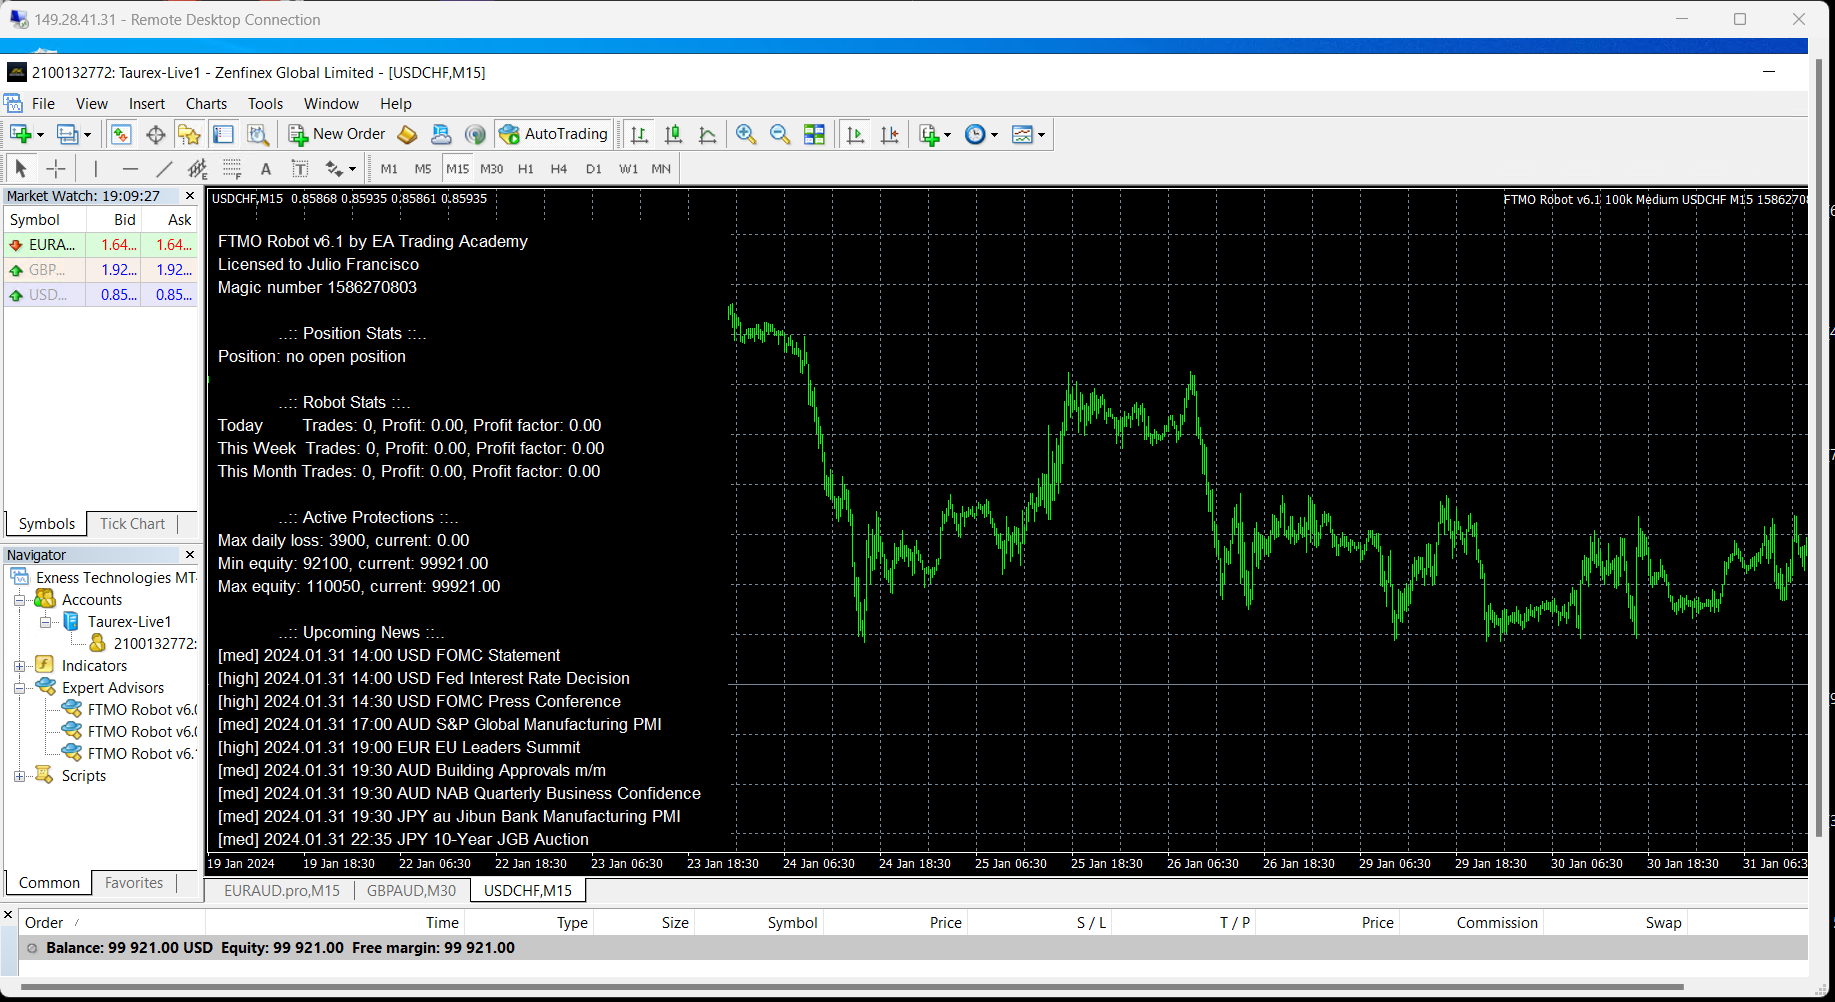1835x1002 pixels.
Task: Select the equidistant channel tool
Action: pyautogui.click(x=198, y=169)
